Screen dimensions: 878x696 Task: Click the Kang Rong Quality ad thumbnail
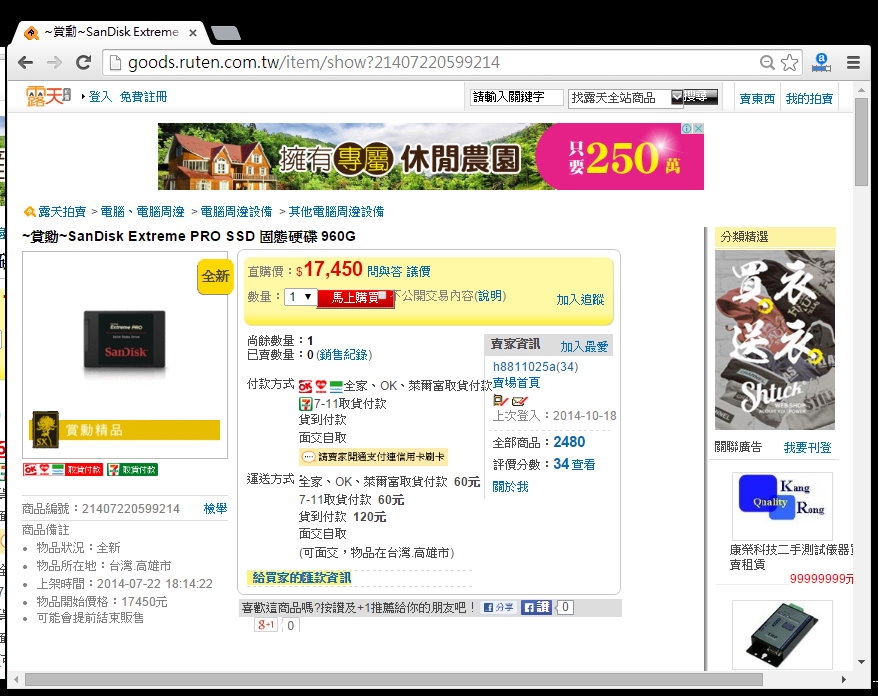[x=782, y=506]
